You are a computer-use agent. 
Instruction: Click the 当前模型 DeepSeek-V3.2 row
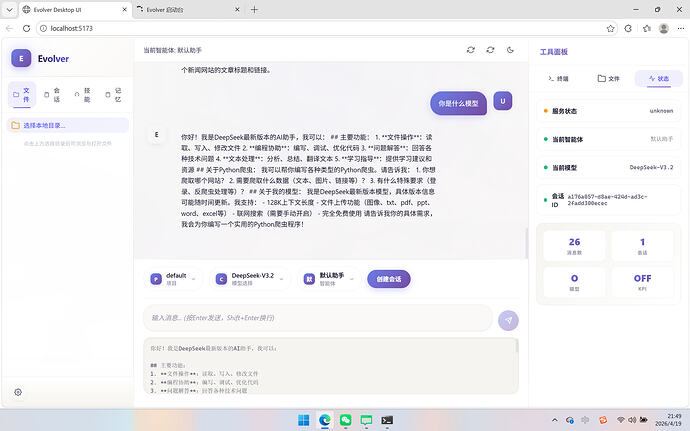(x=609, y=167)
